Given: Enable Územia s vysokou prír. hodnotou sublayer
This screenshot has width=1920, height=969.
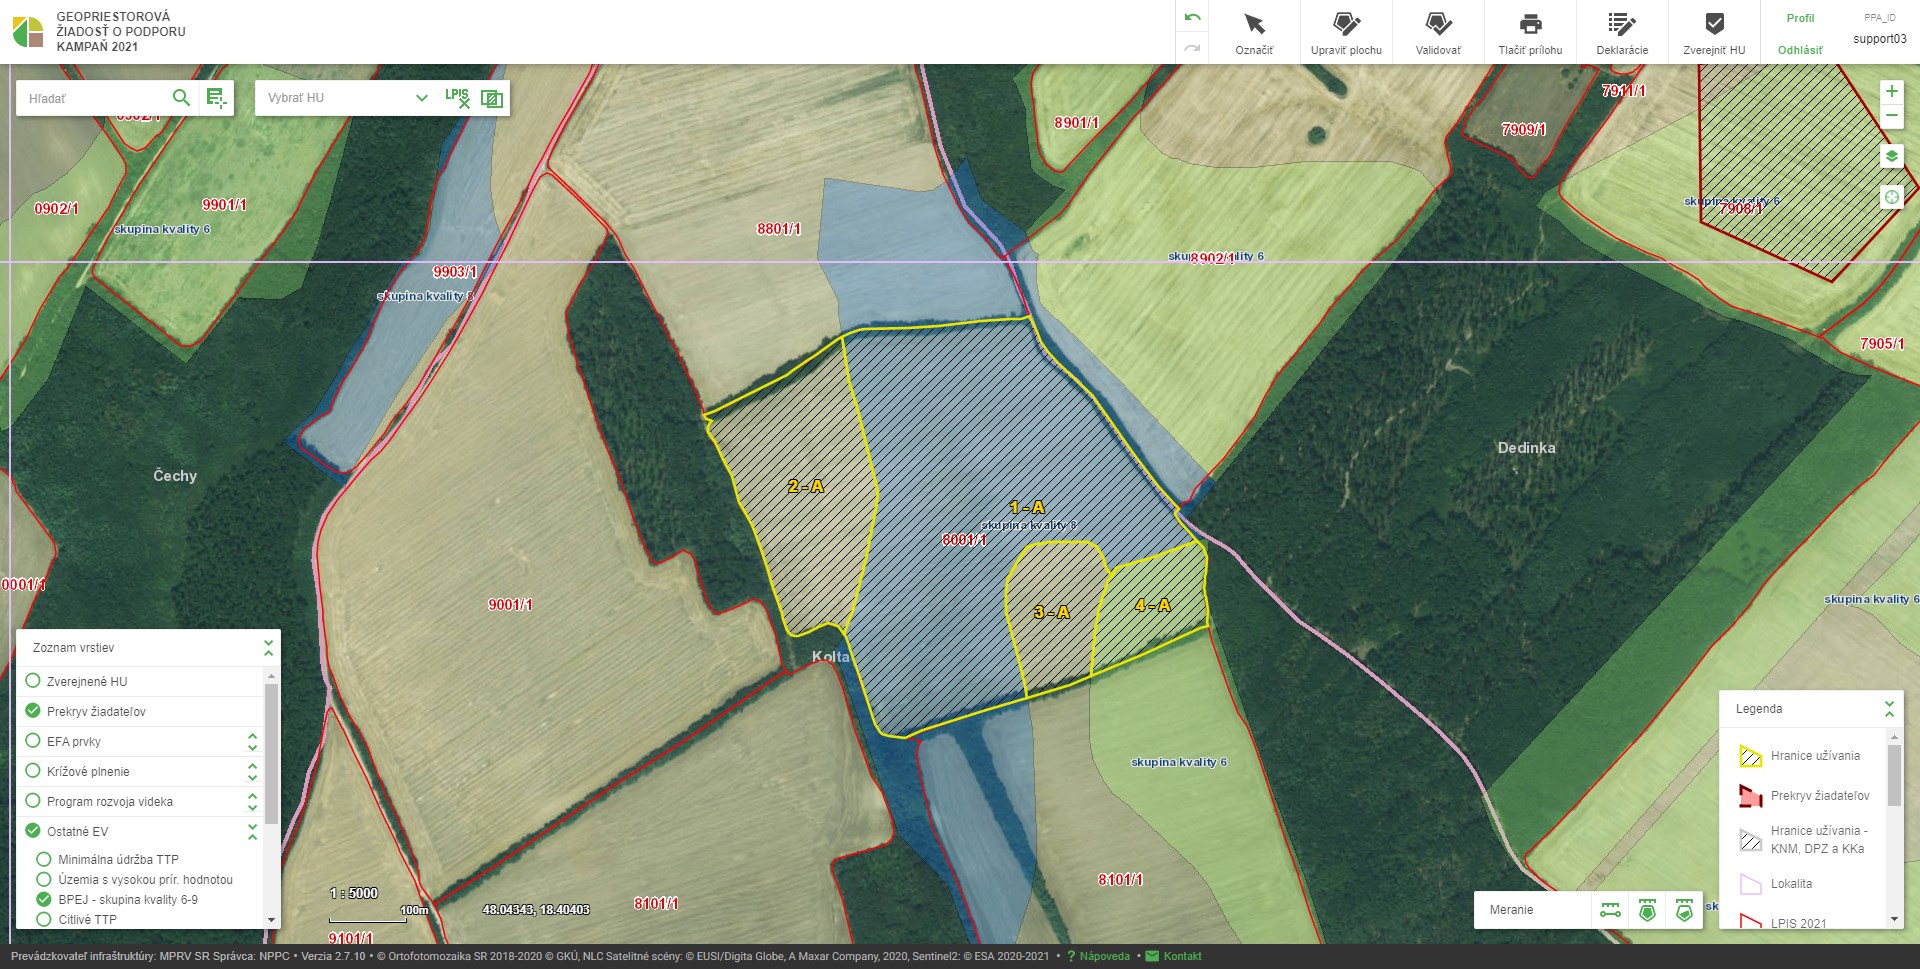Looking at the screenshot, I should click(44, 879).
